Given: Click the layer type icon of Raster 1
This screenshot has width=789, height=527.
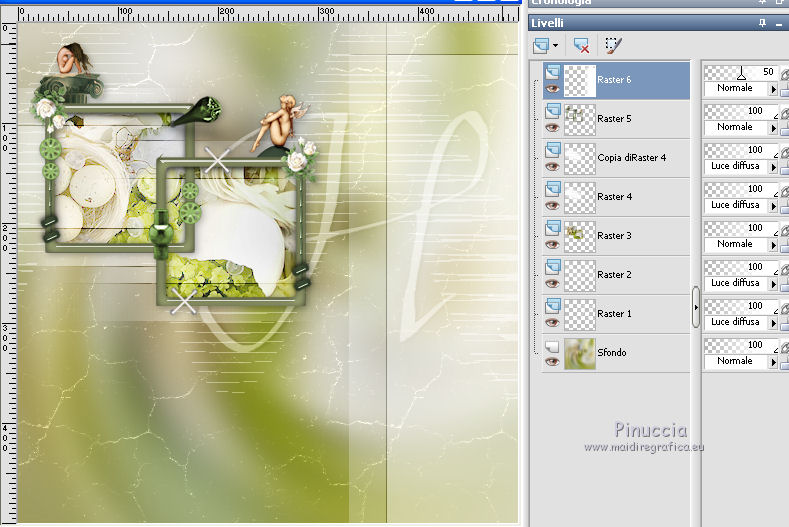Looking at the screenshot, I should pyautogui.click(x=553, y=306).
